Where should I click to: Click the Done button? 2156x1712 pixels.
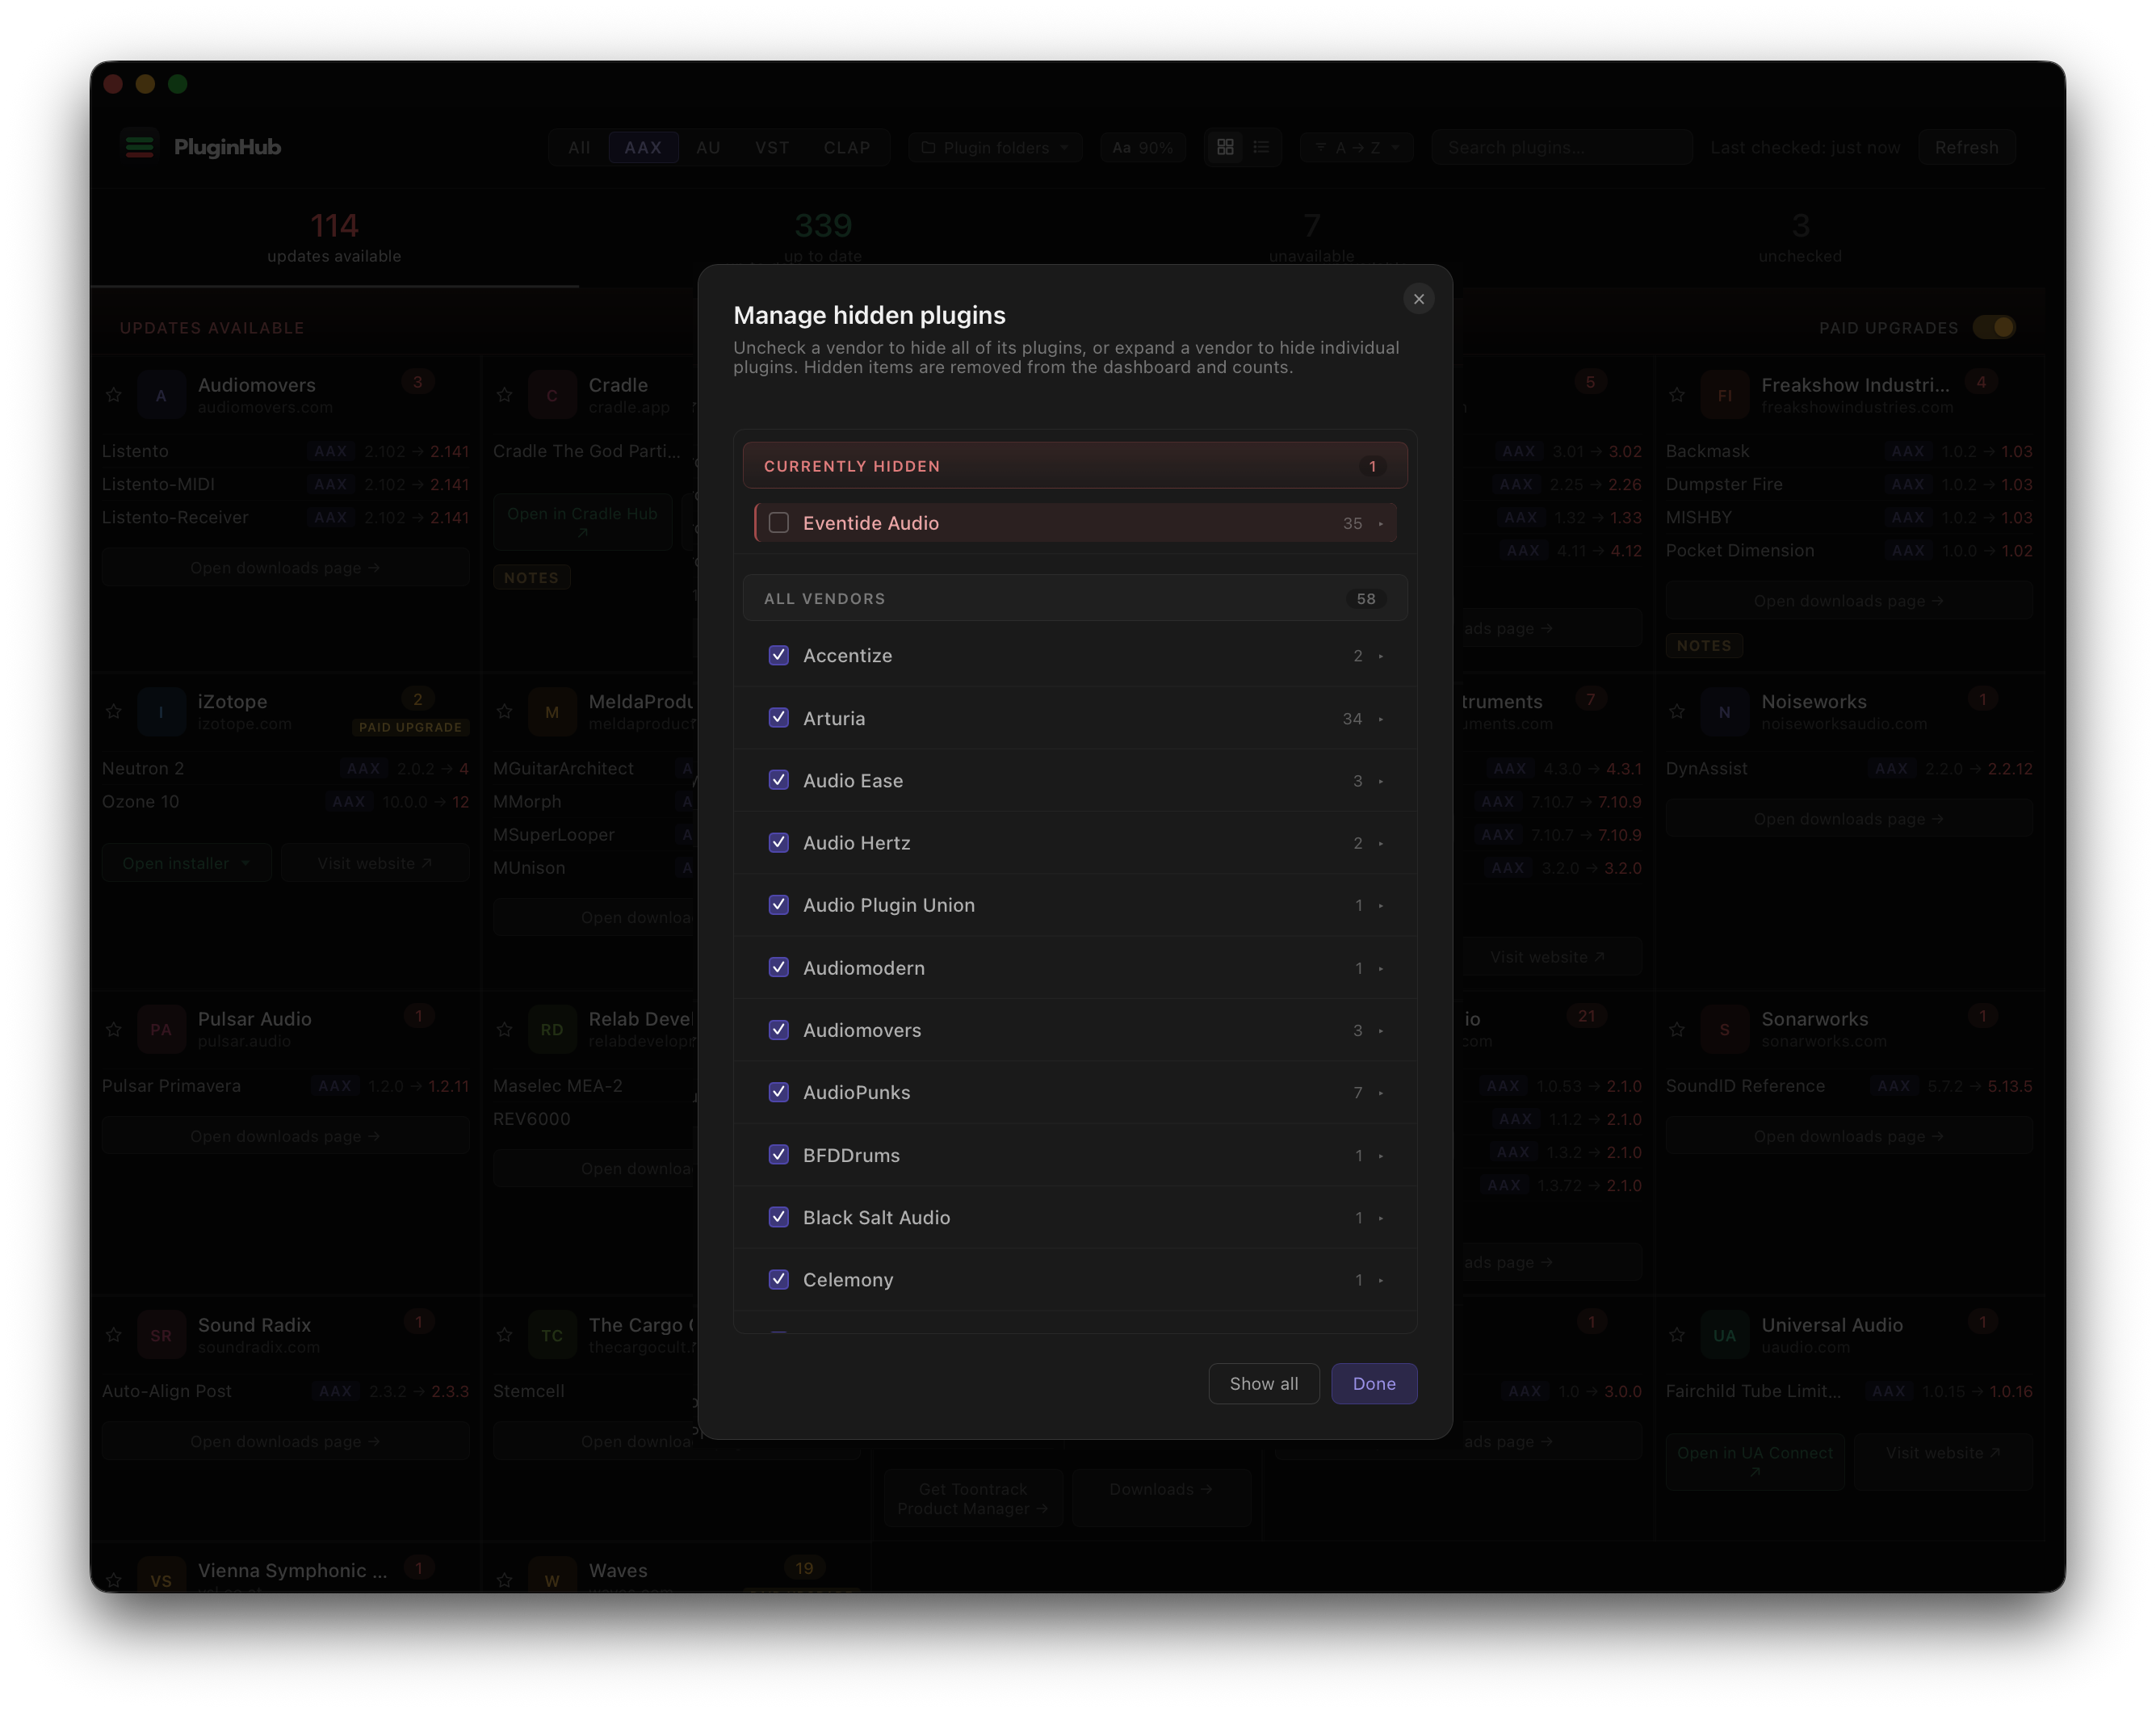[1374, 1384]
